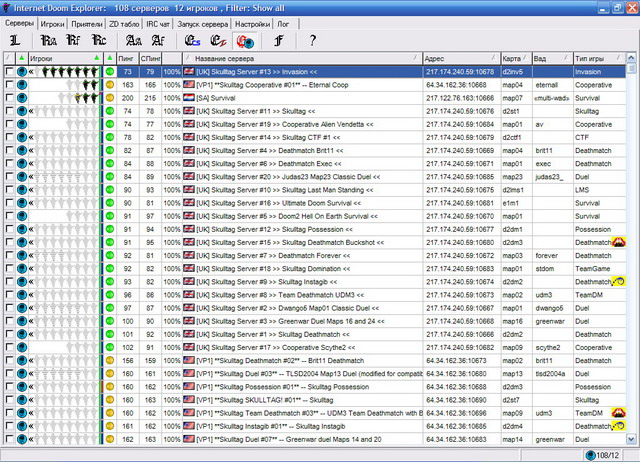640x462 pixels.
Task: Toggle the checkbox for Skulltag Cooperative #01 row
Action: pos(9,85)
